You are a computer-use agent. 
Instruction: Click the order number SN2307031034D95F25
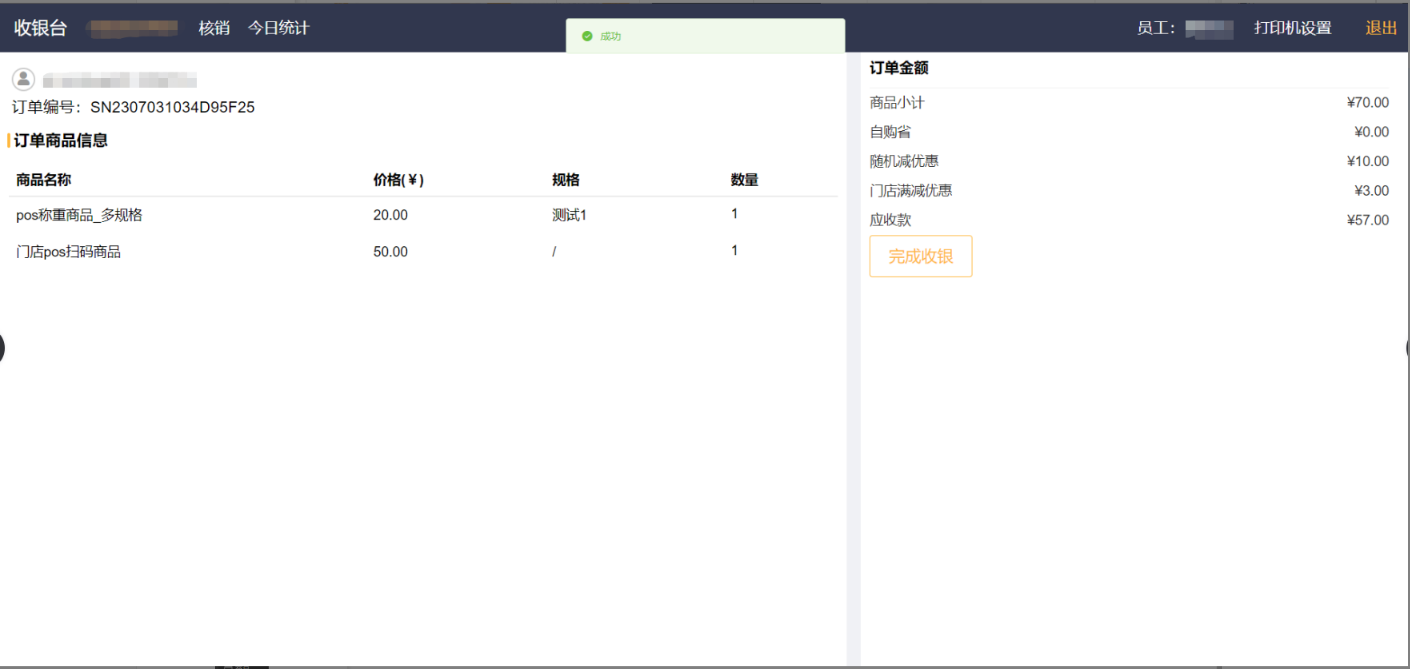click(172, 107)
